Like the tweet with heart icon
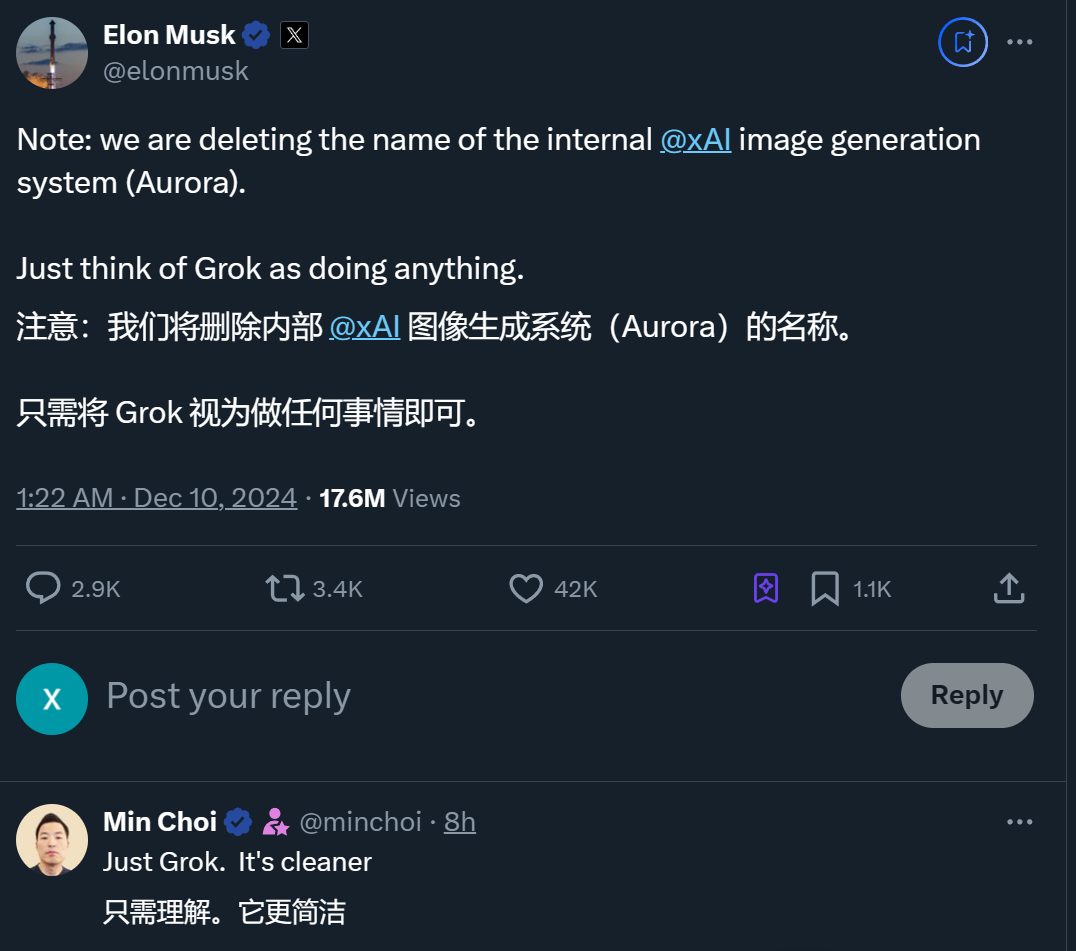The height and width of the screenshot is (951, 1076). tap(526, 588)
